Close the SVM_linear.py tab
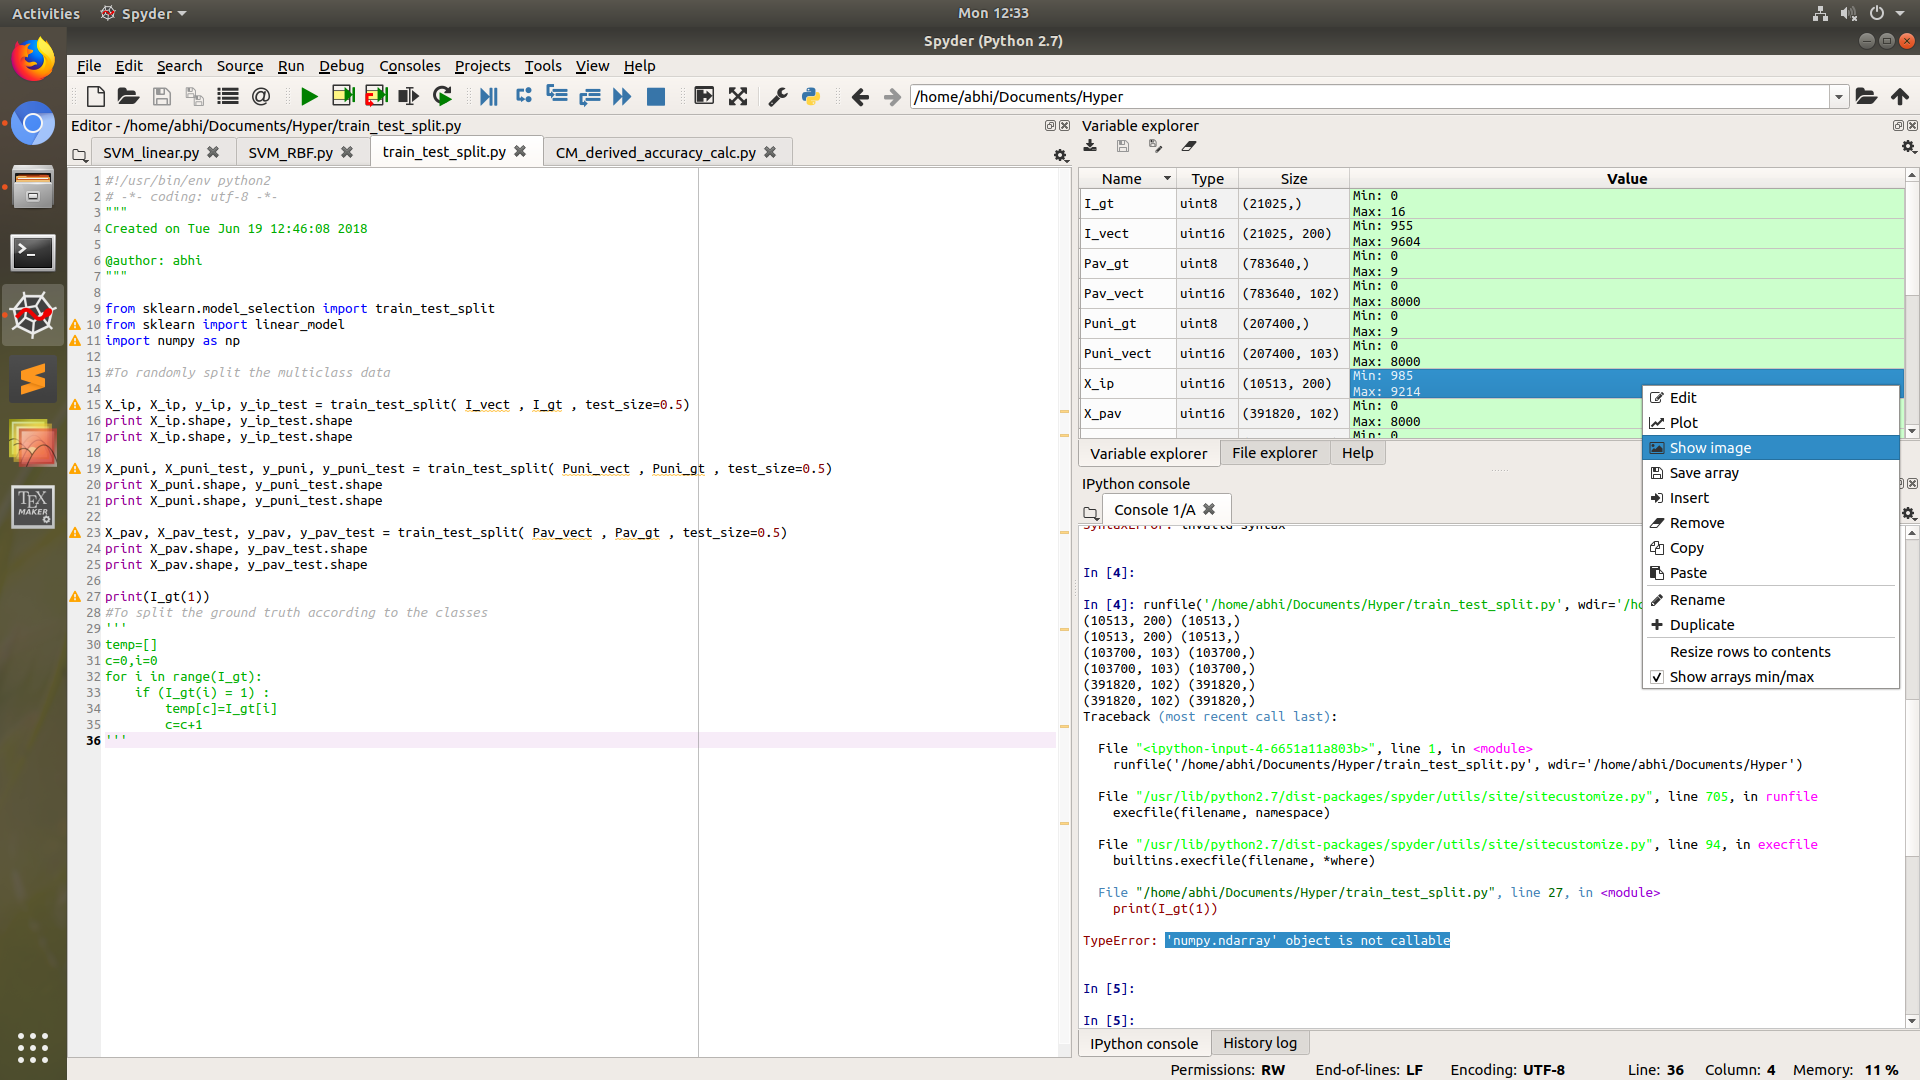This screenshot has height=1080, width=1920. point(213,152)
